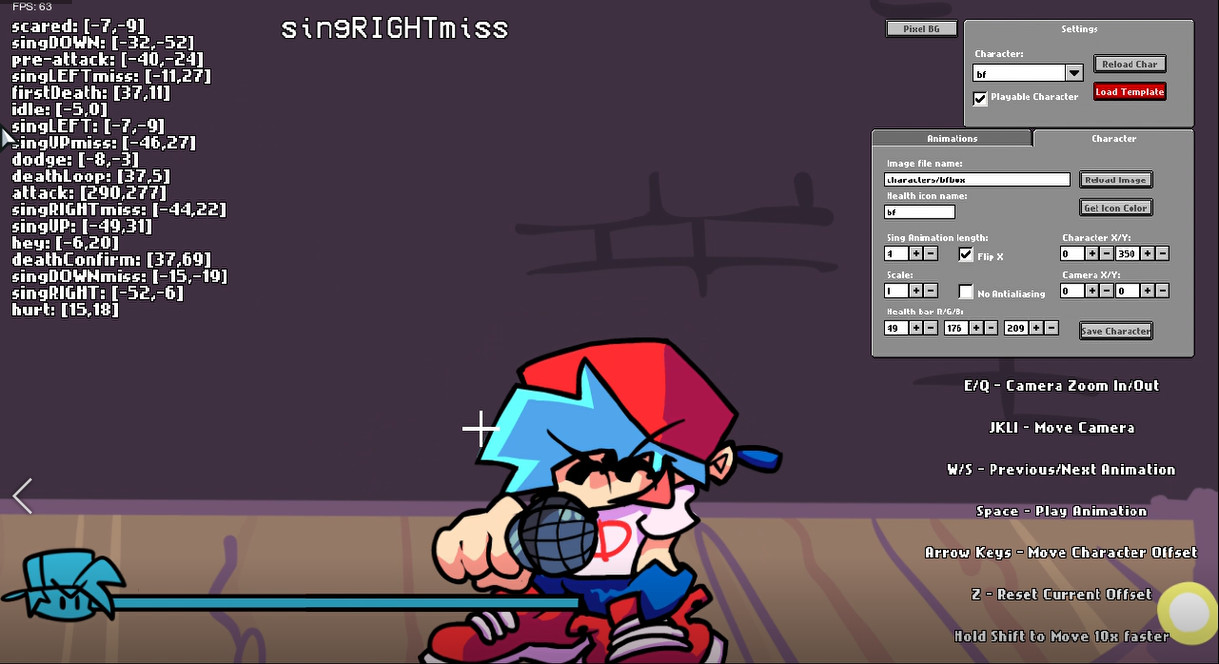Increment the health bar green value

click(x=974, y=327)
